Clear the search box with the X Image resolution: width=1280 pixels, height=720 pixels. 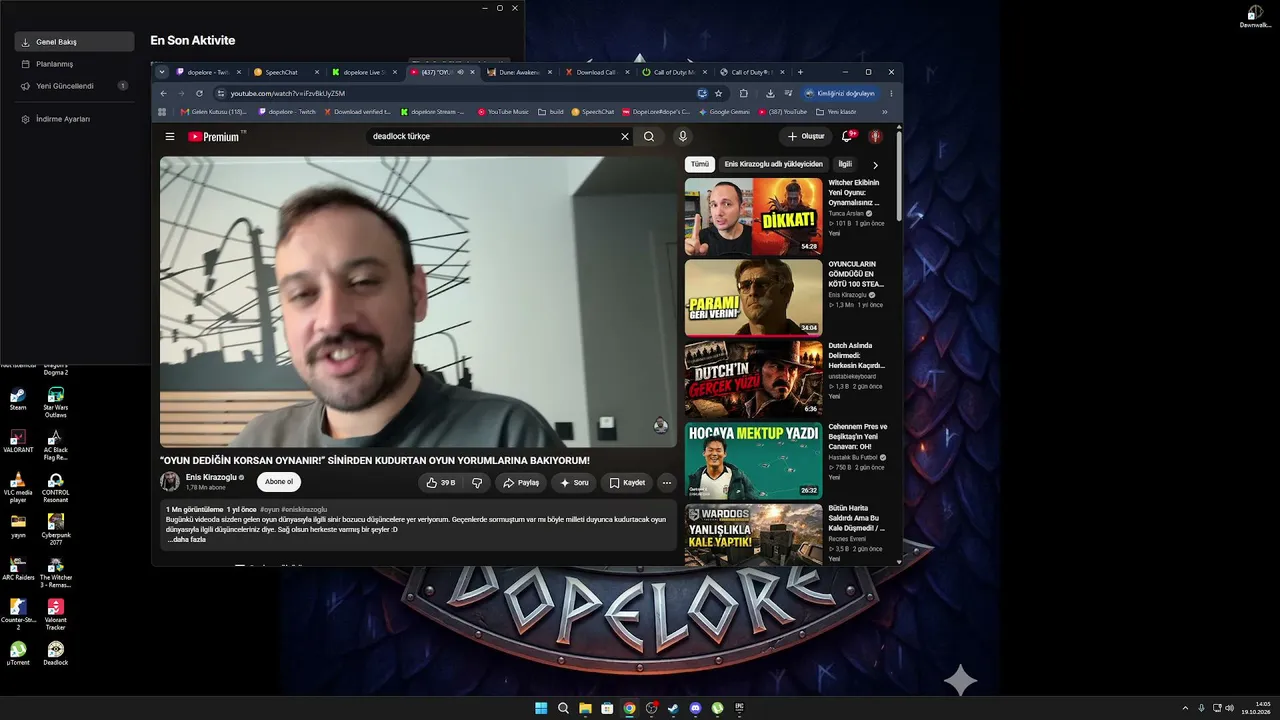[x=625, y=136]
